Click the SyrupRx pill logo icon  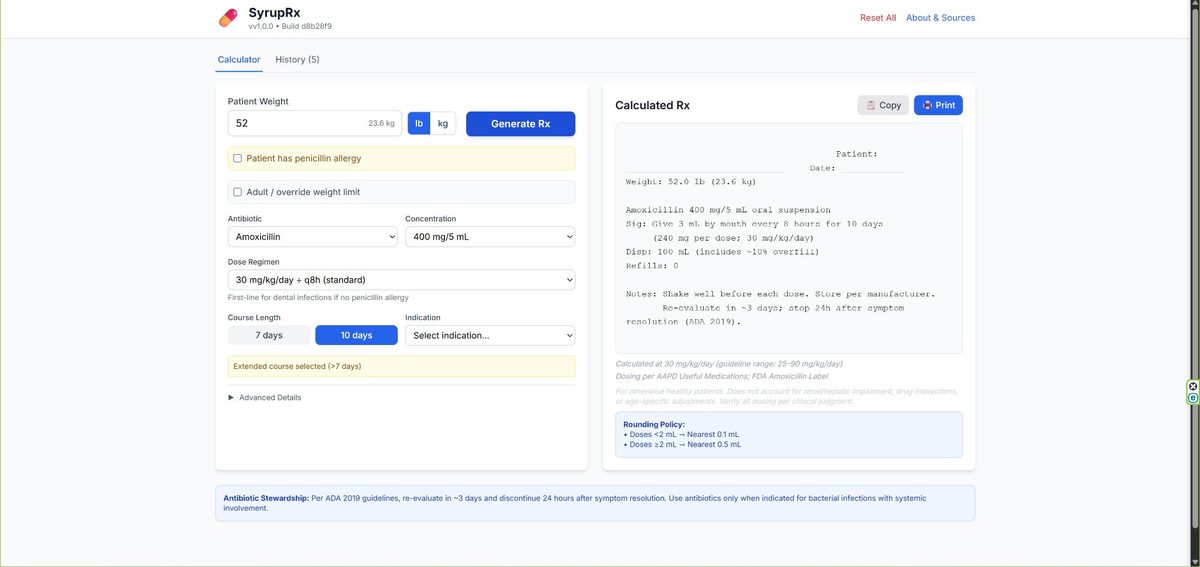coord(229,18)
